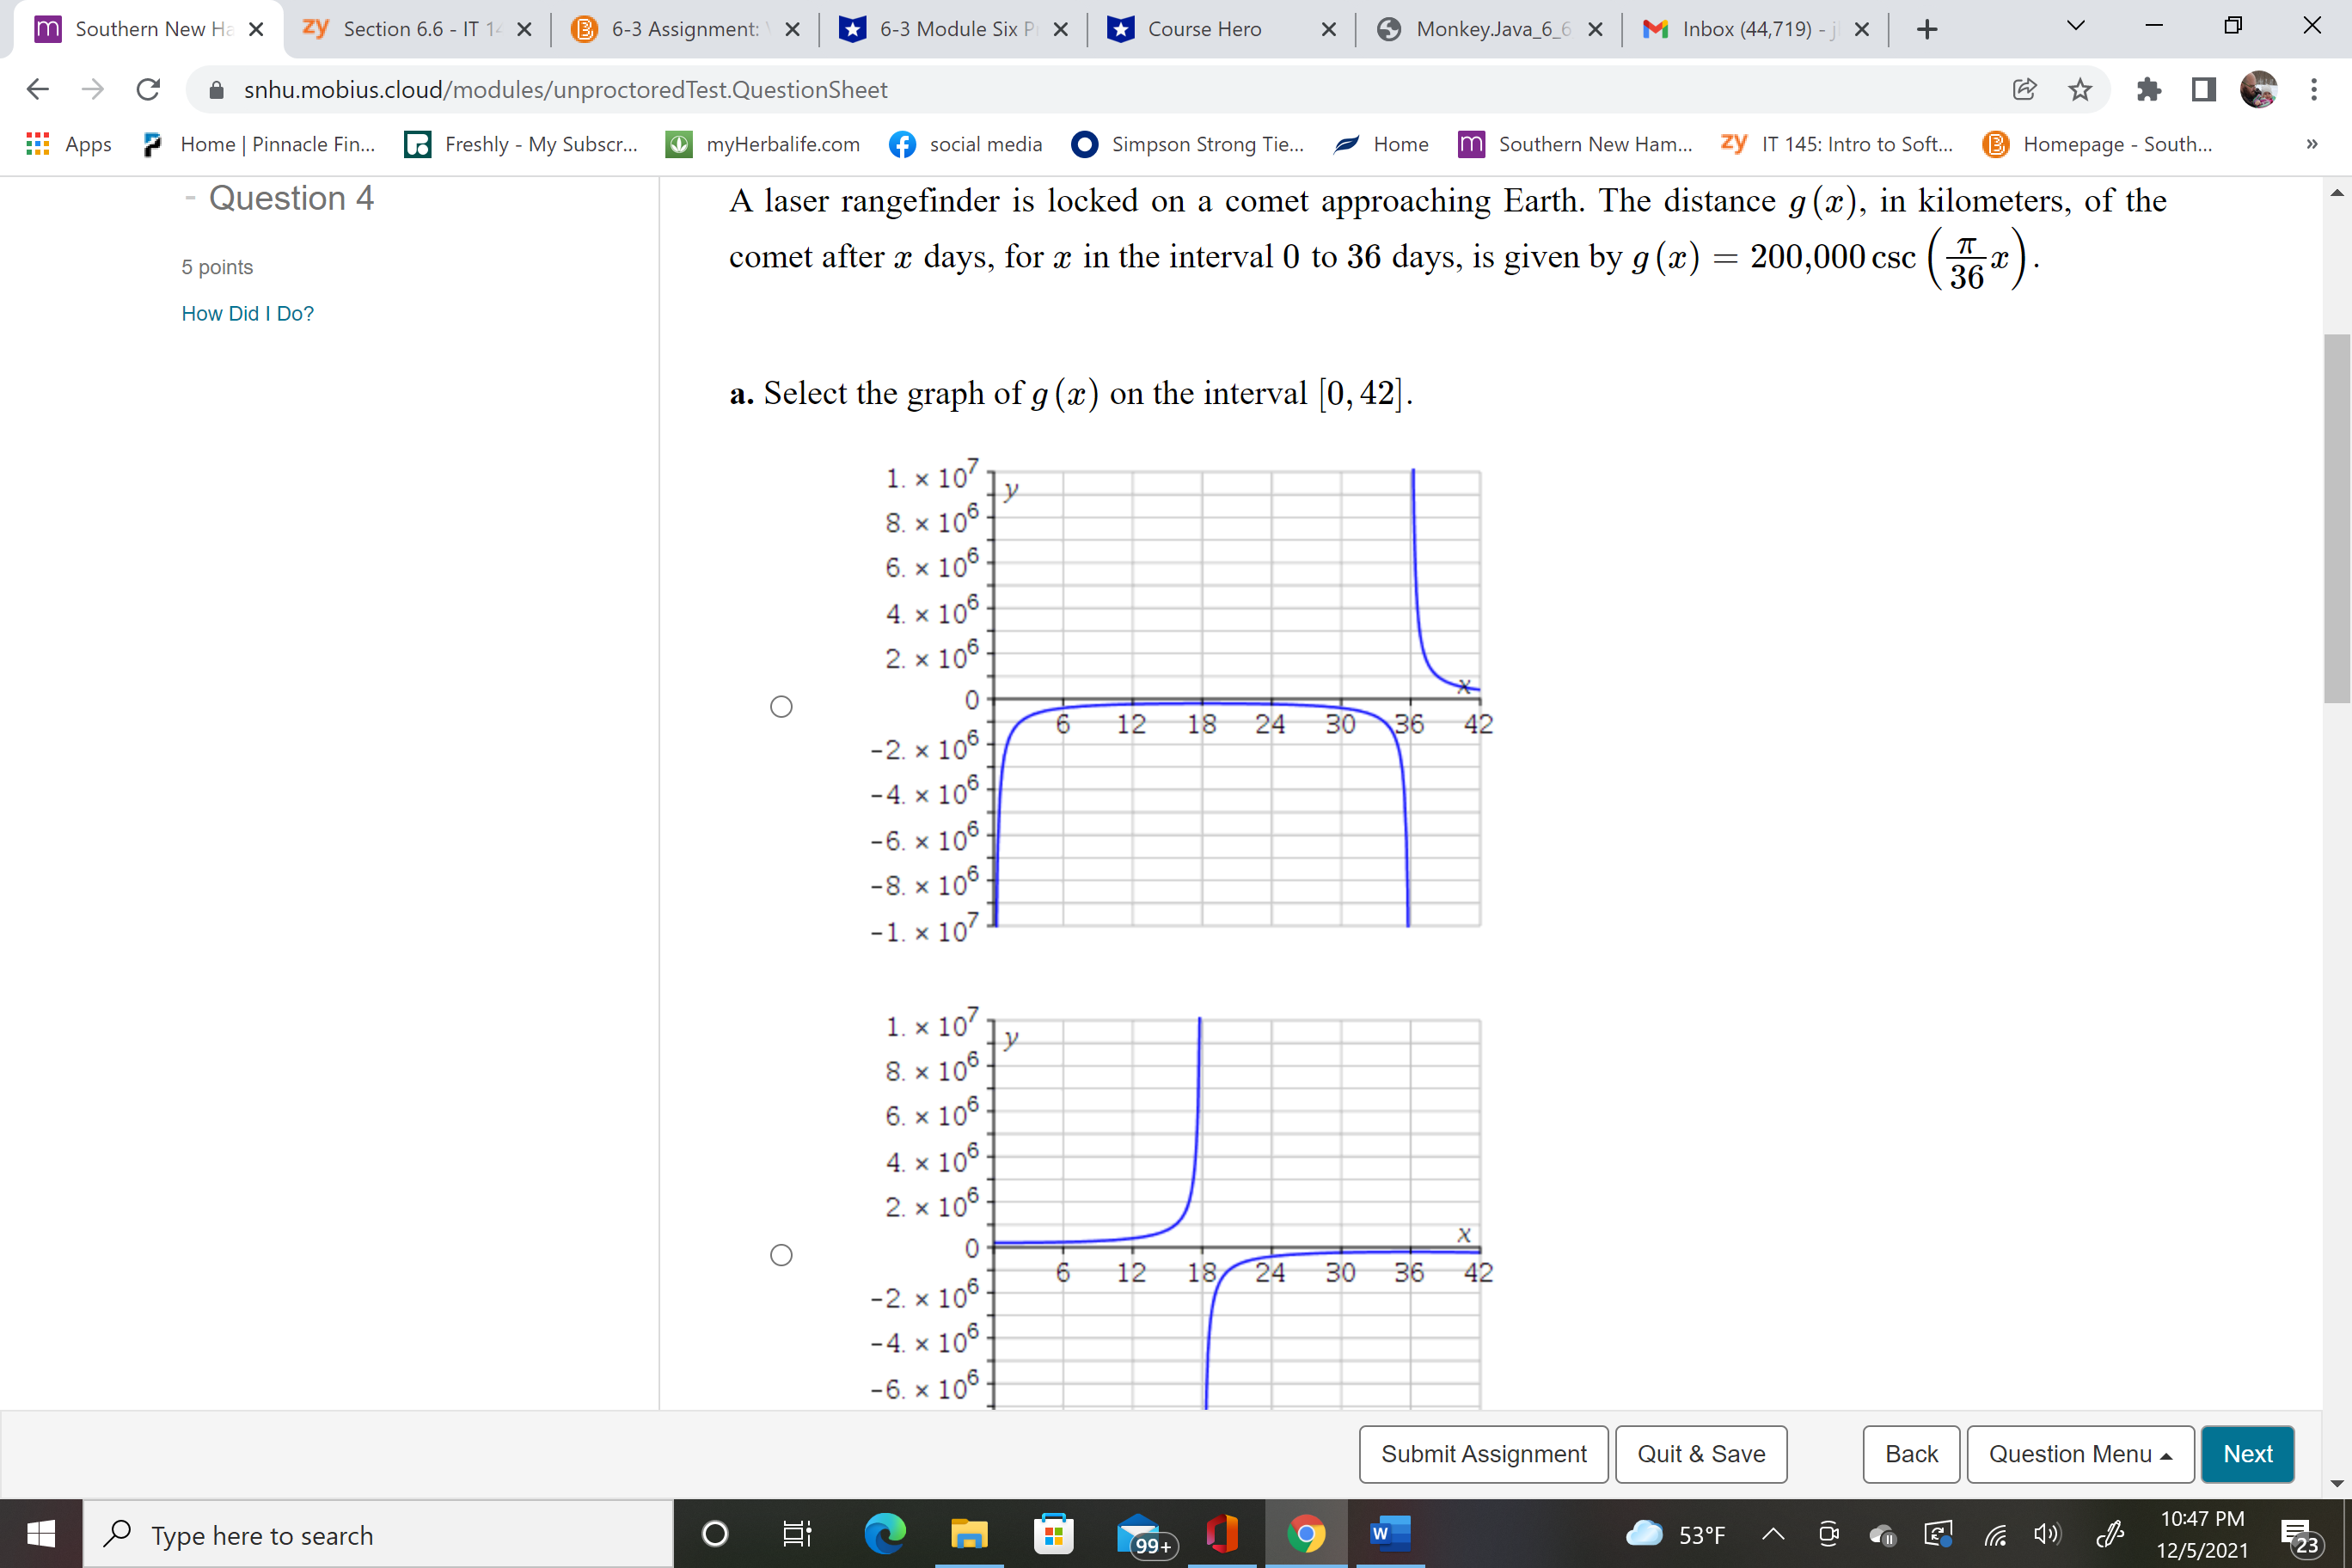
Task: Bookmark this page with the star icon
Action: (x=2079, y=89)
